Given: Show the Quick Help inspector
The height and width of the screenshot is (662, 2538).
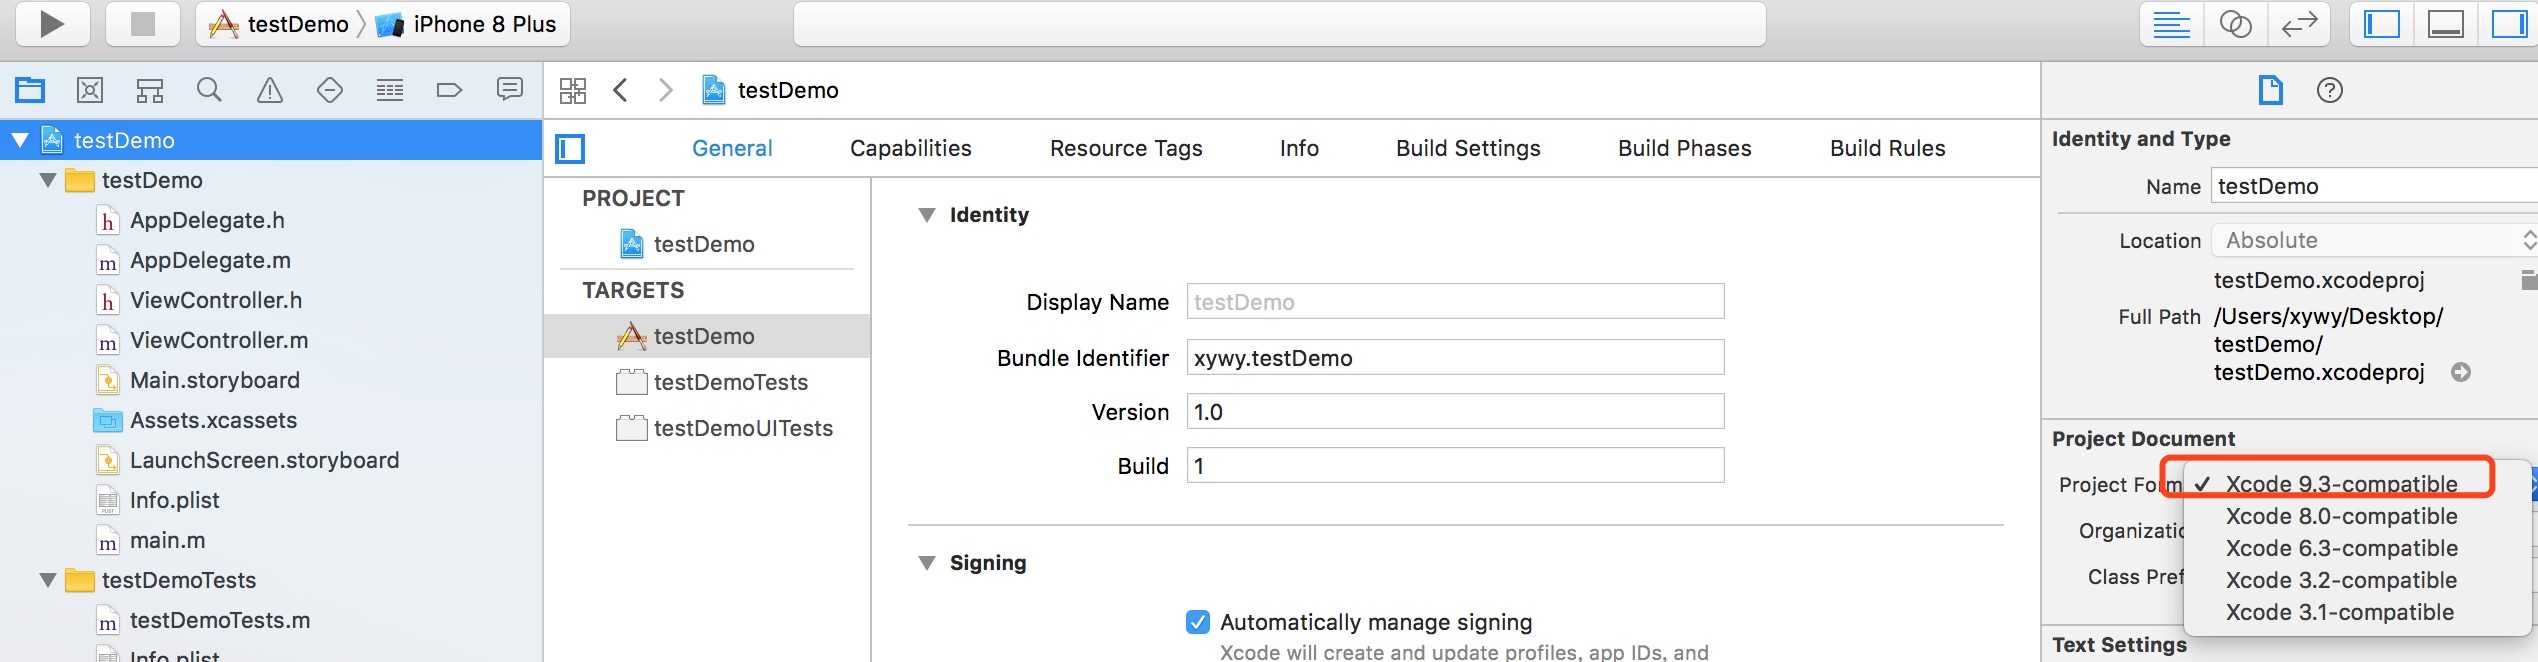Looking at the screenshot, I should [2330, 90].
